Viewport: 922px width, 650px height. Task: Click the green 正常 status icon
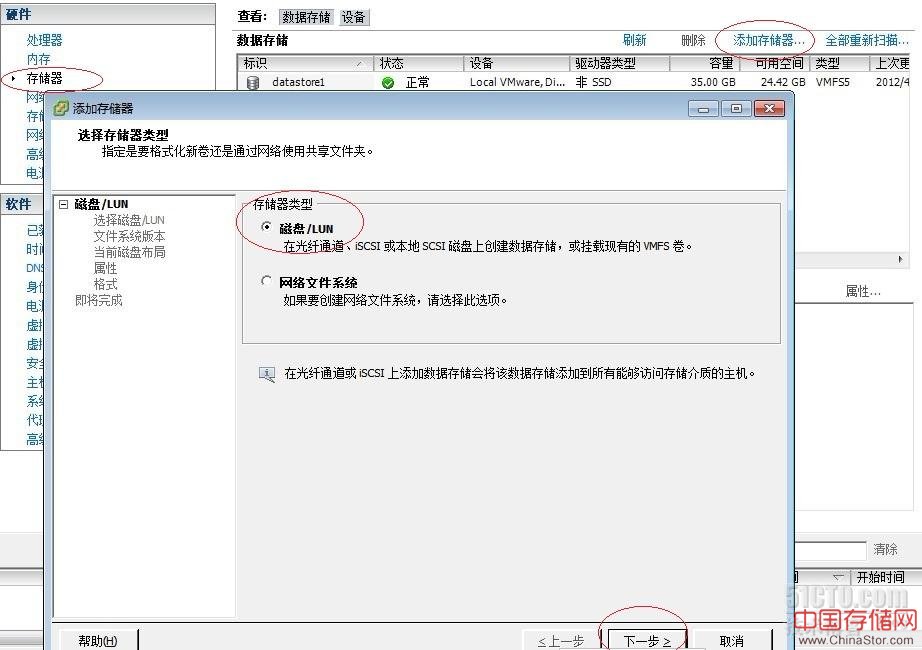(x=387, y=82)
